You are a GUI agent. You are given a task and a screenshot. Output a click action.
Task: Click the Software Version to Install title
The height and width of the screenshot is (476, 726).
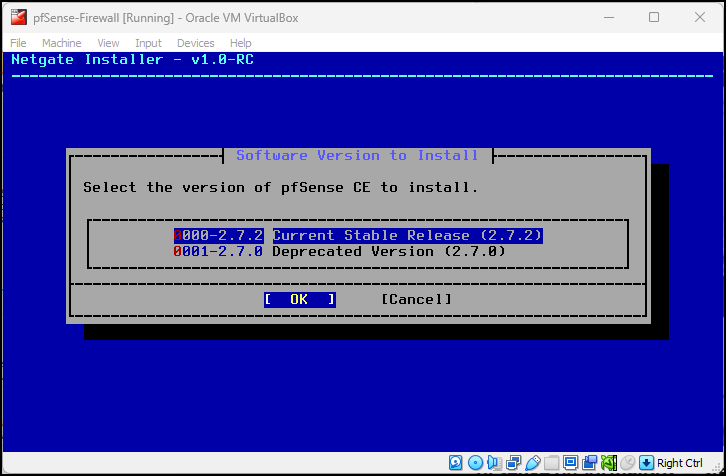point(357,156)
